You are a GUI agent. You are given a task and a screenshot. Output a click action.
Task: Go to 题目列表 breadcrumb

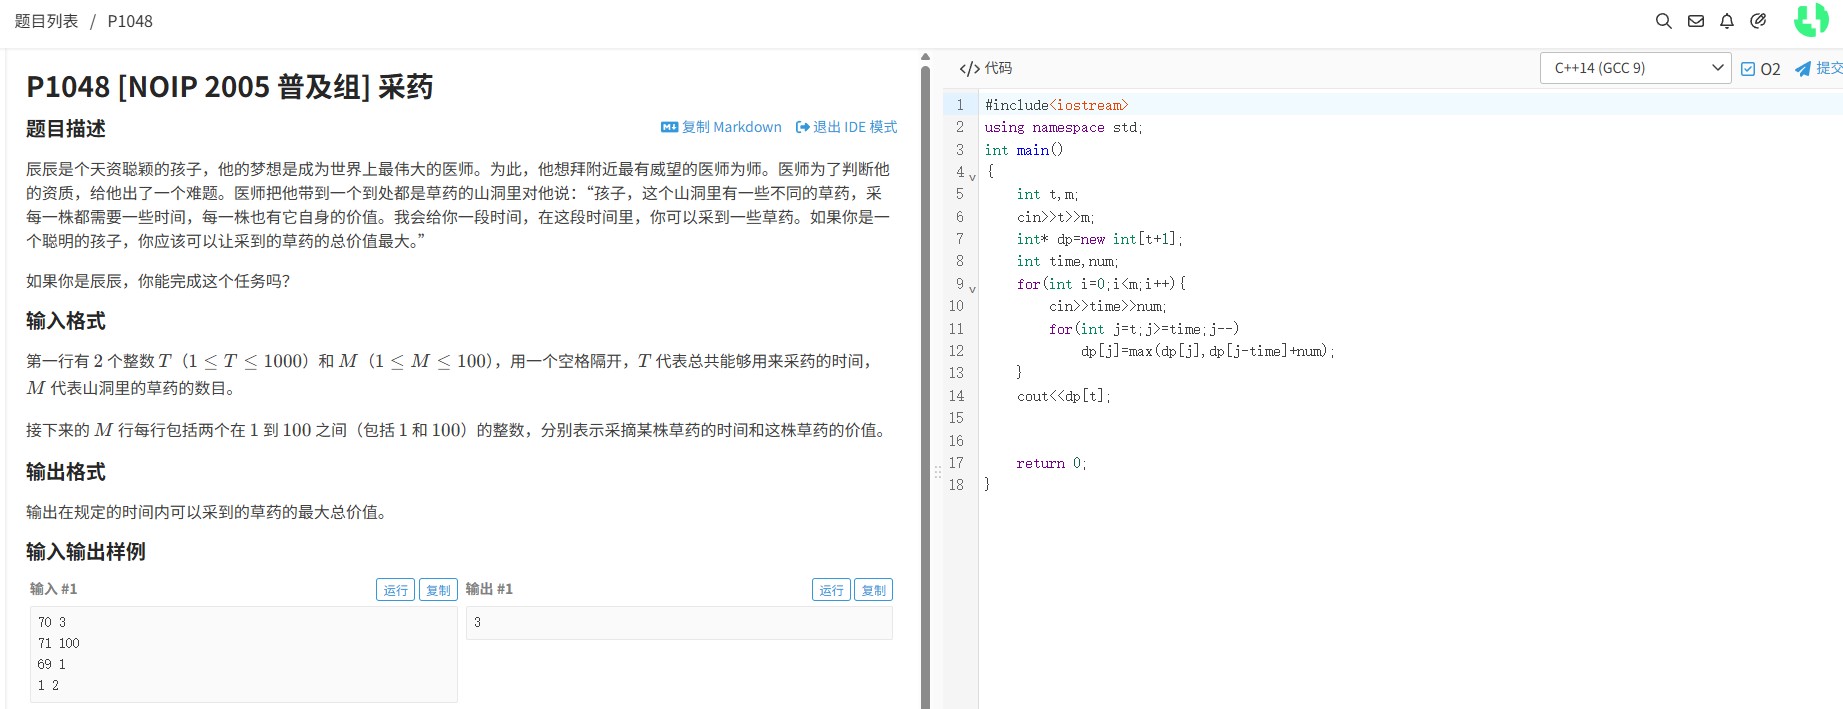pos(46,21)
